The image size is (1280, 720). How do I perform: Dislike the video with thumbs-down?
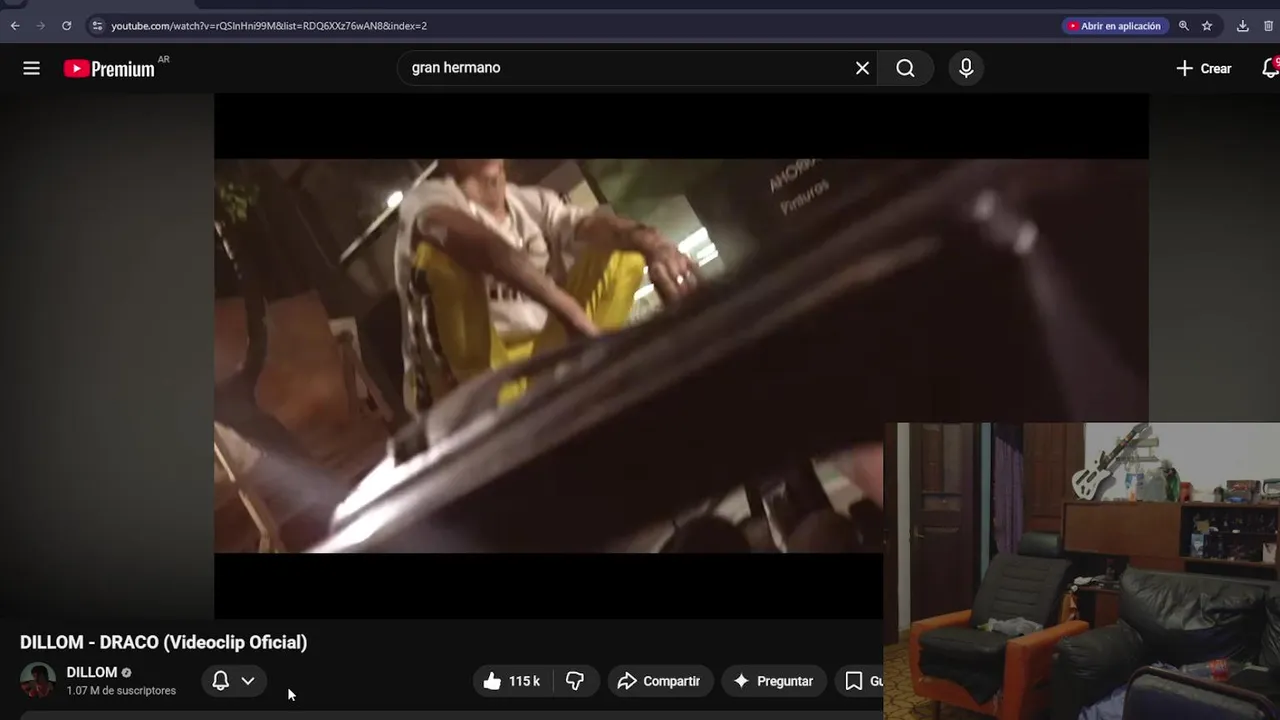[575, 681]
